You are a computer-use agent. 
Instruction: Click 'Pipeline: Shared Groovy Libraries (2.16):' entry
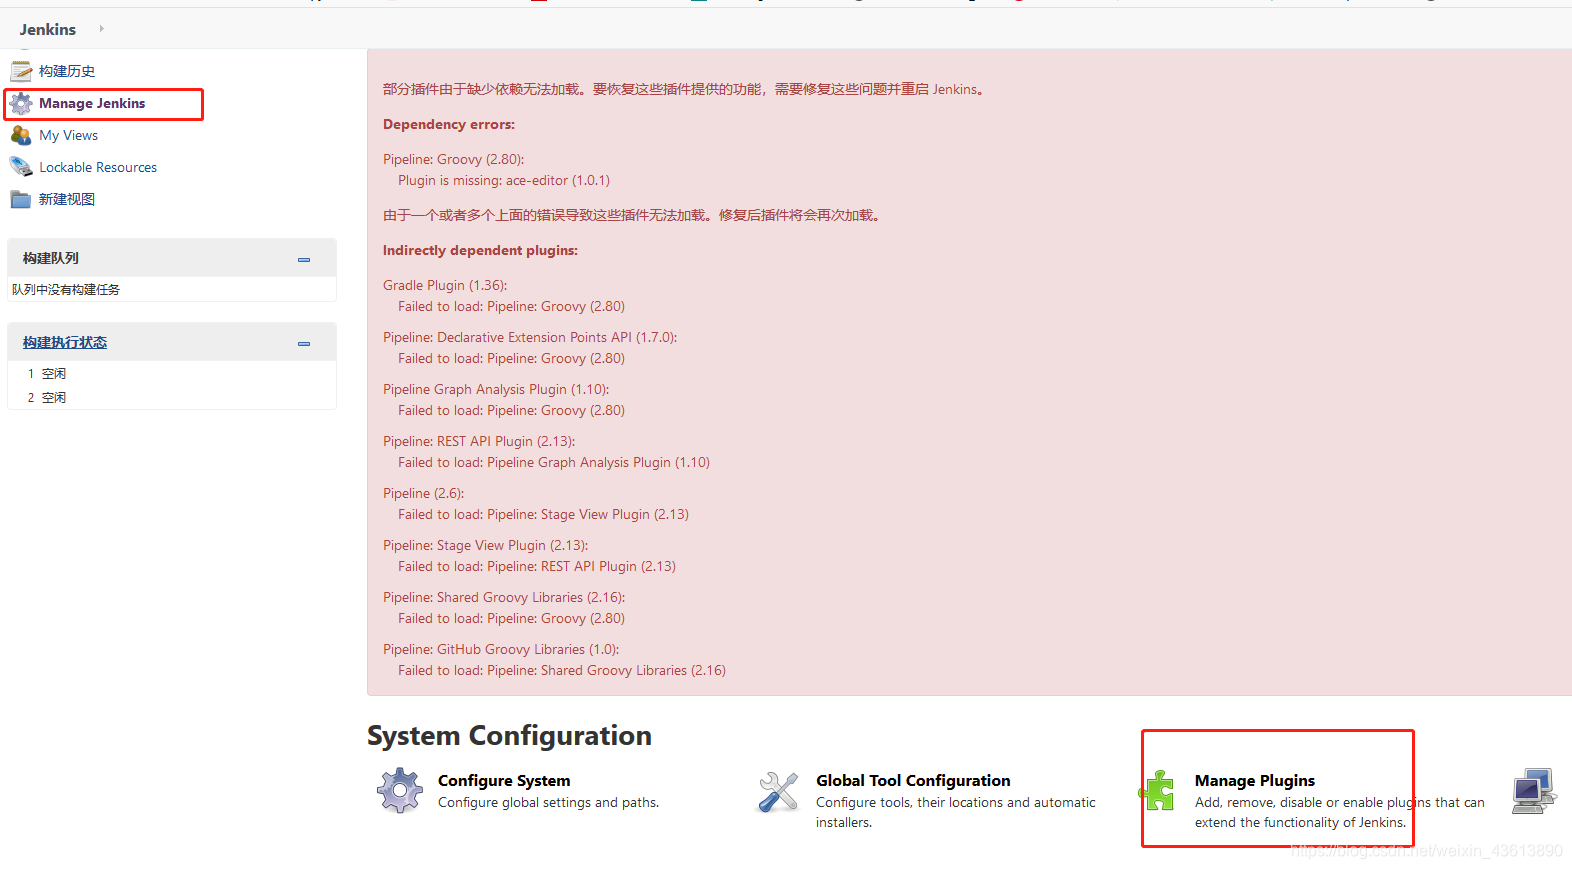click(x=504, y=597)
